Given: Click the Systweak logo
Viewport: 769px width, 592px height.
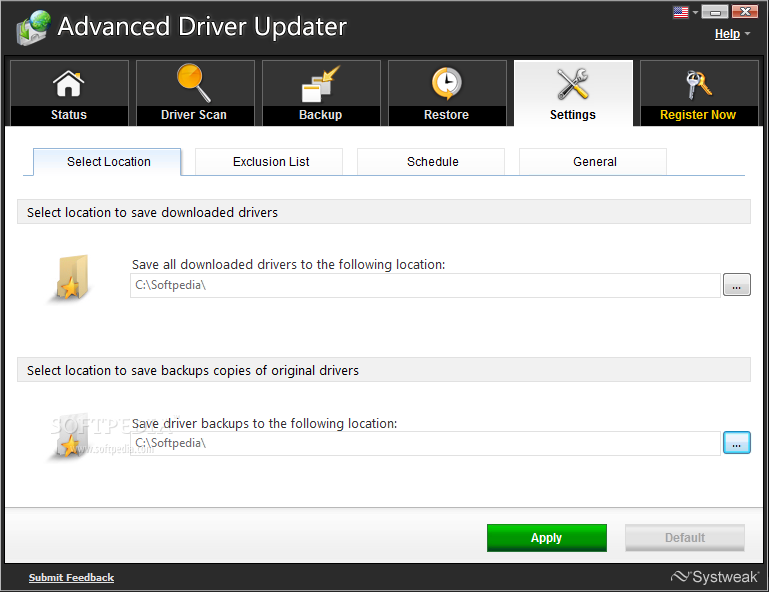Looking at the screenshot, I should [715, 577].
